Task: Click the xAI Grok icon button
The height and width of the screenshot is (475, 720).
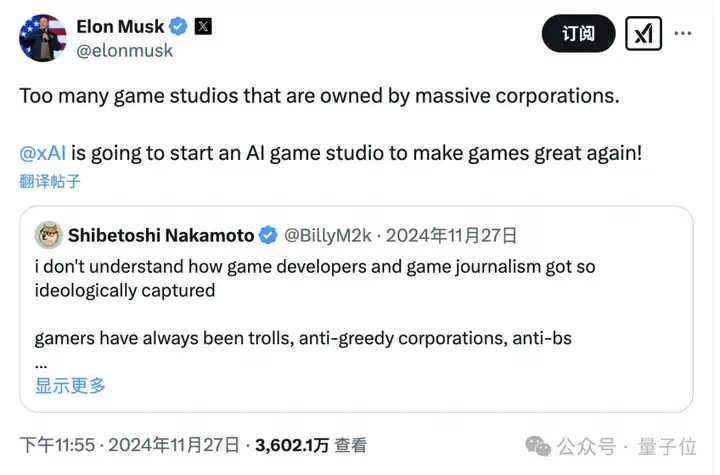Action: tap(643, 34)
